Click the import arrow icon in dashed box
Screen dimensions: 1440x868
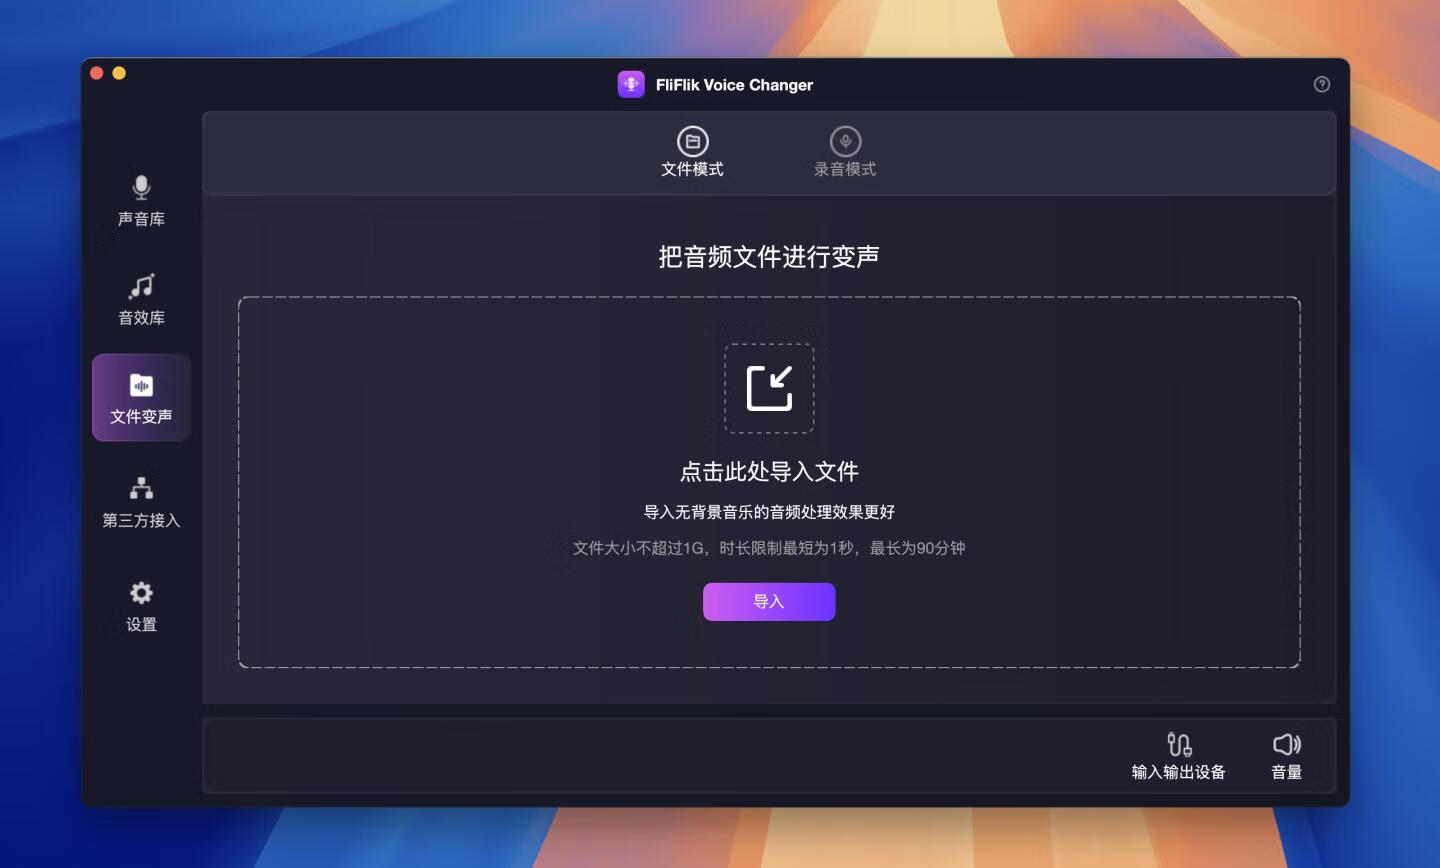[x=769, y=388]
